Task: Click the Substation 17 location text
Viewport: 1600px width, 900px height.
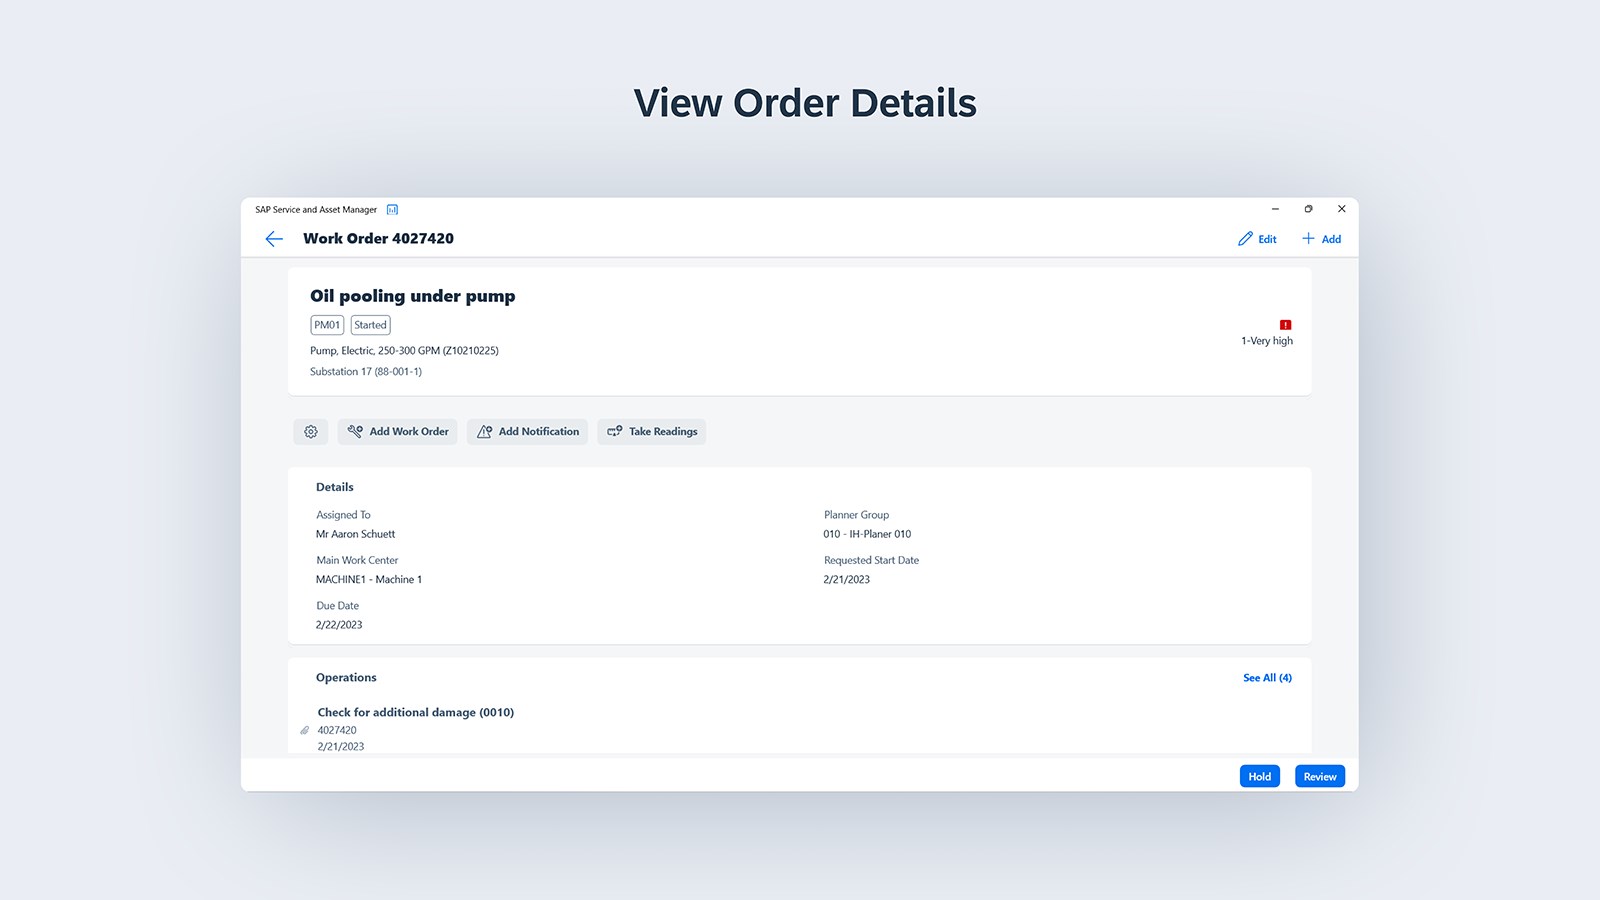Action: coord(366,372)
